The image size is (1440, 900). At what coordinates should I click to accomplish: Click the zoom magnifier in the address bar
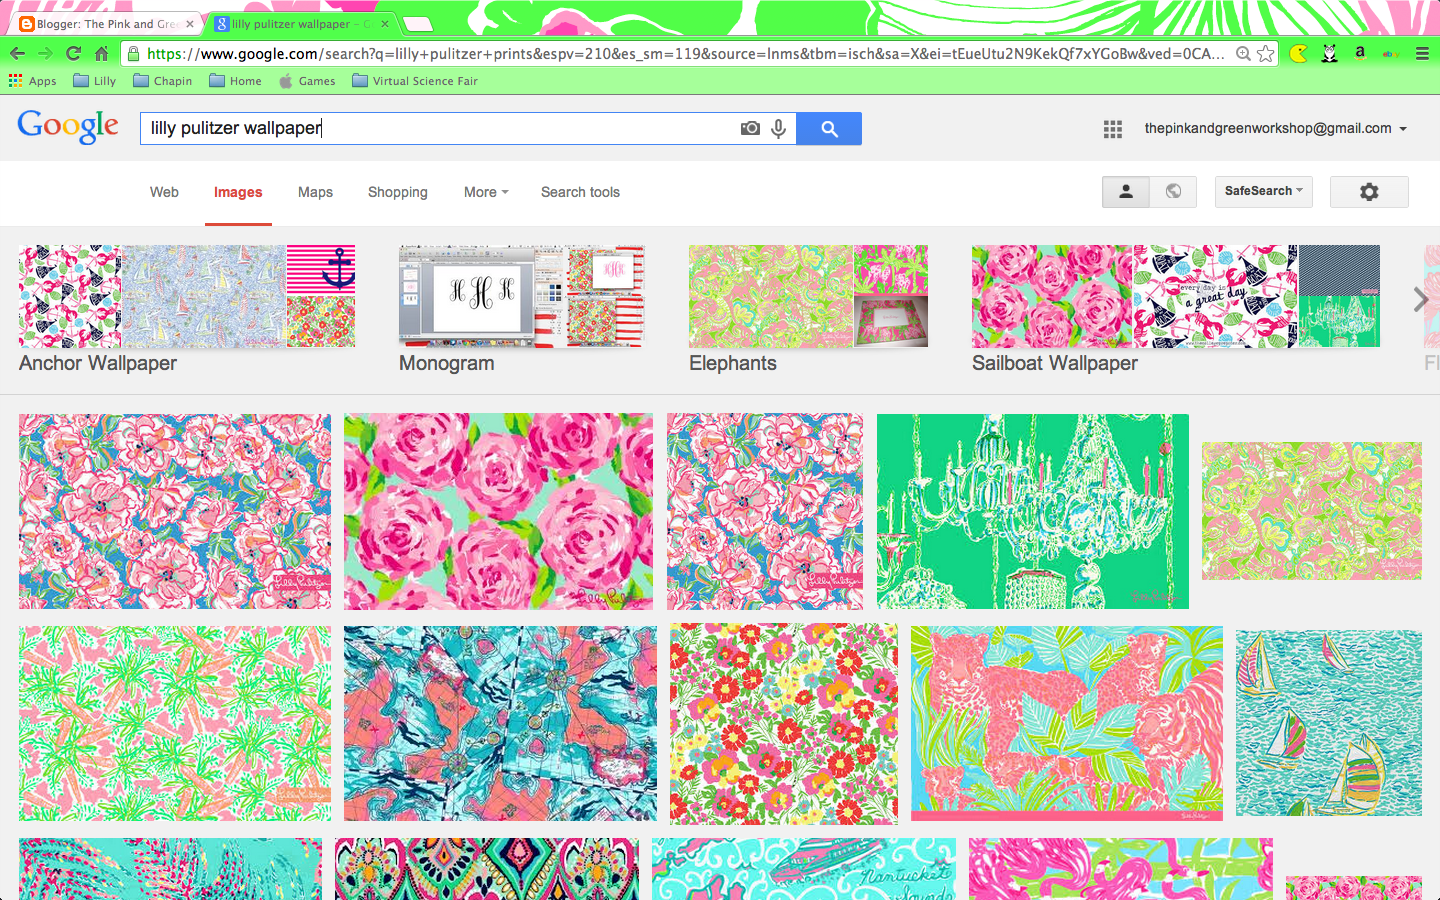coord(1243,54)
